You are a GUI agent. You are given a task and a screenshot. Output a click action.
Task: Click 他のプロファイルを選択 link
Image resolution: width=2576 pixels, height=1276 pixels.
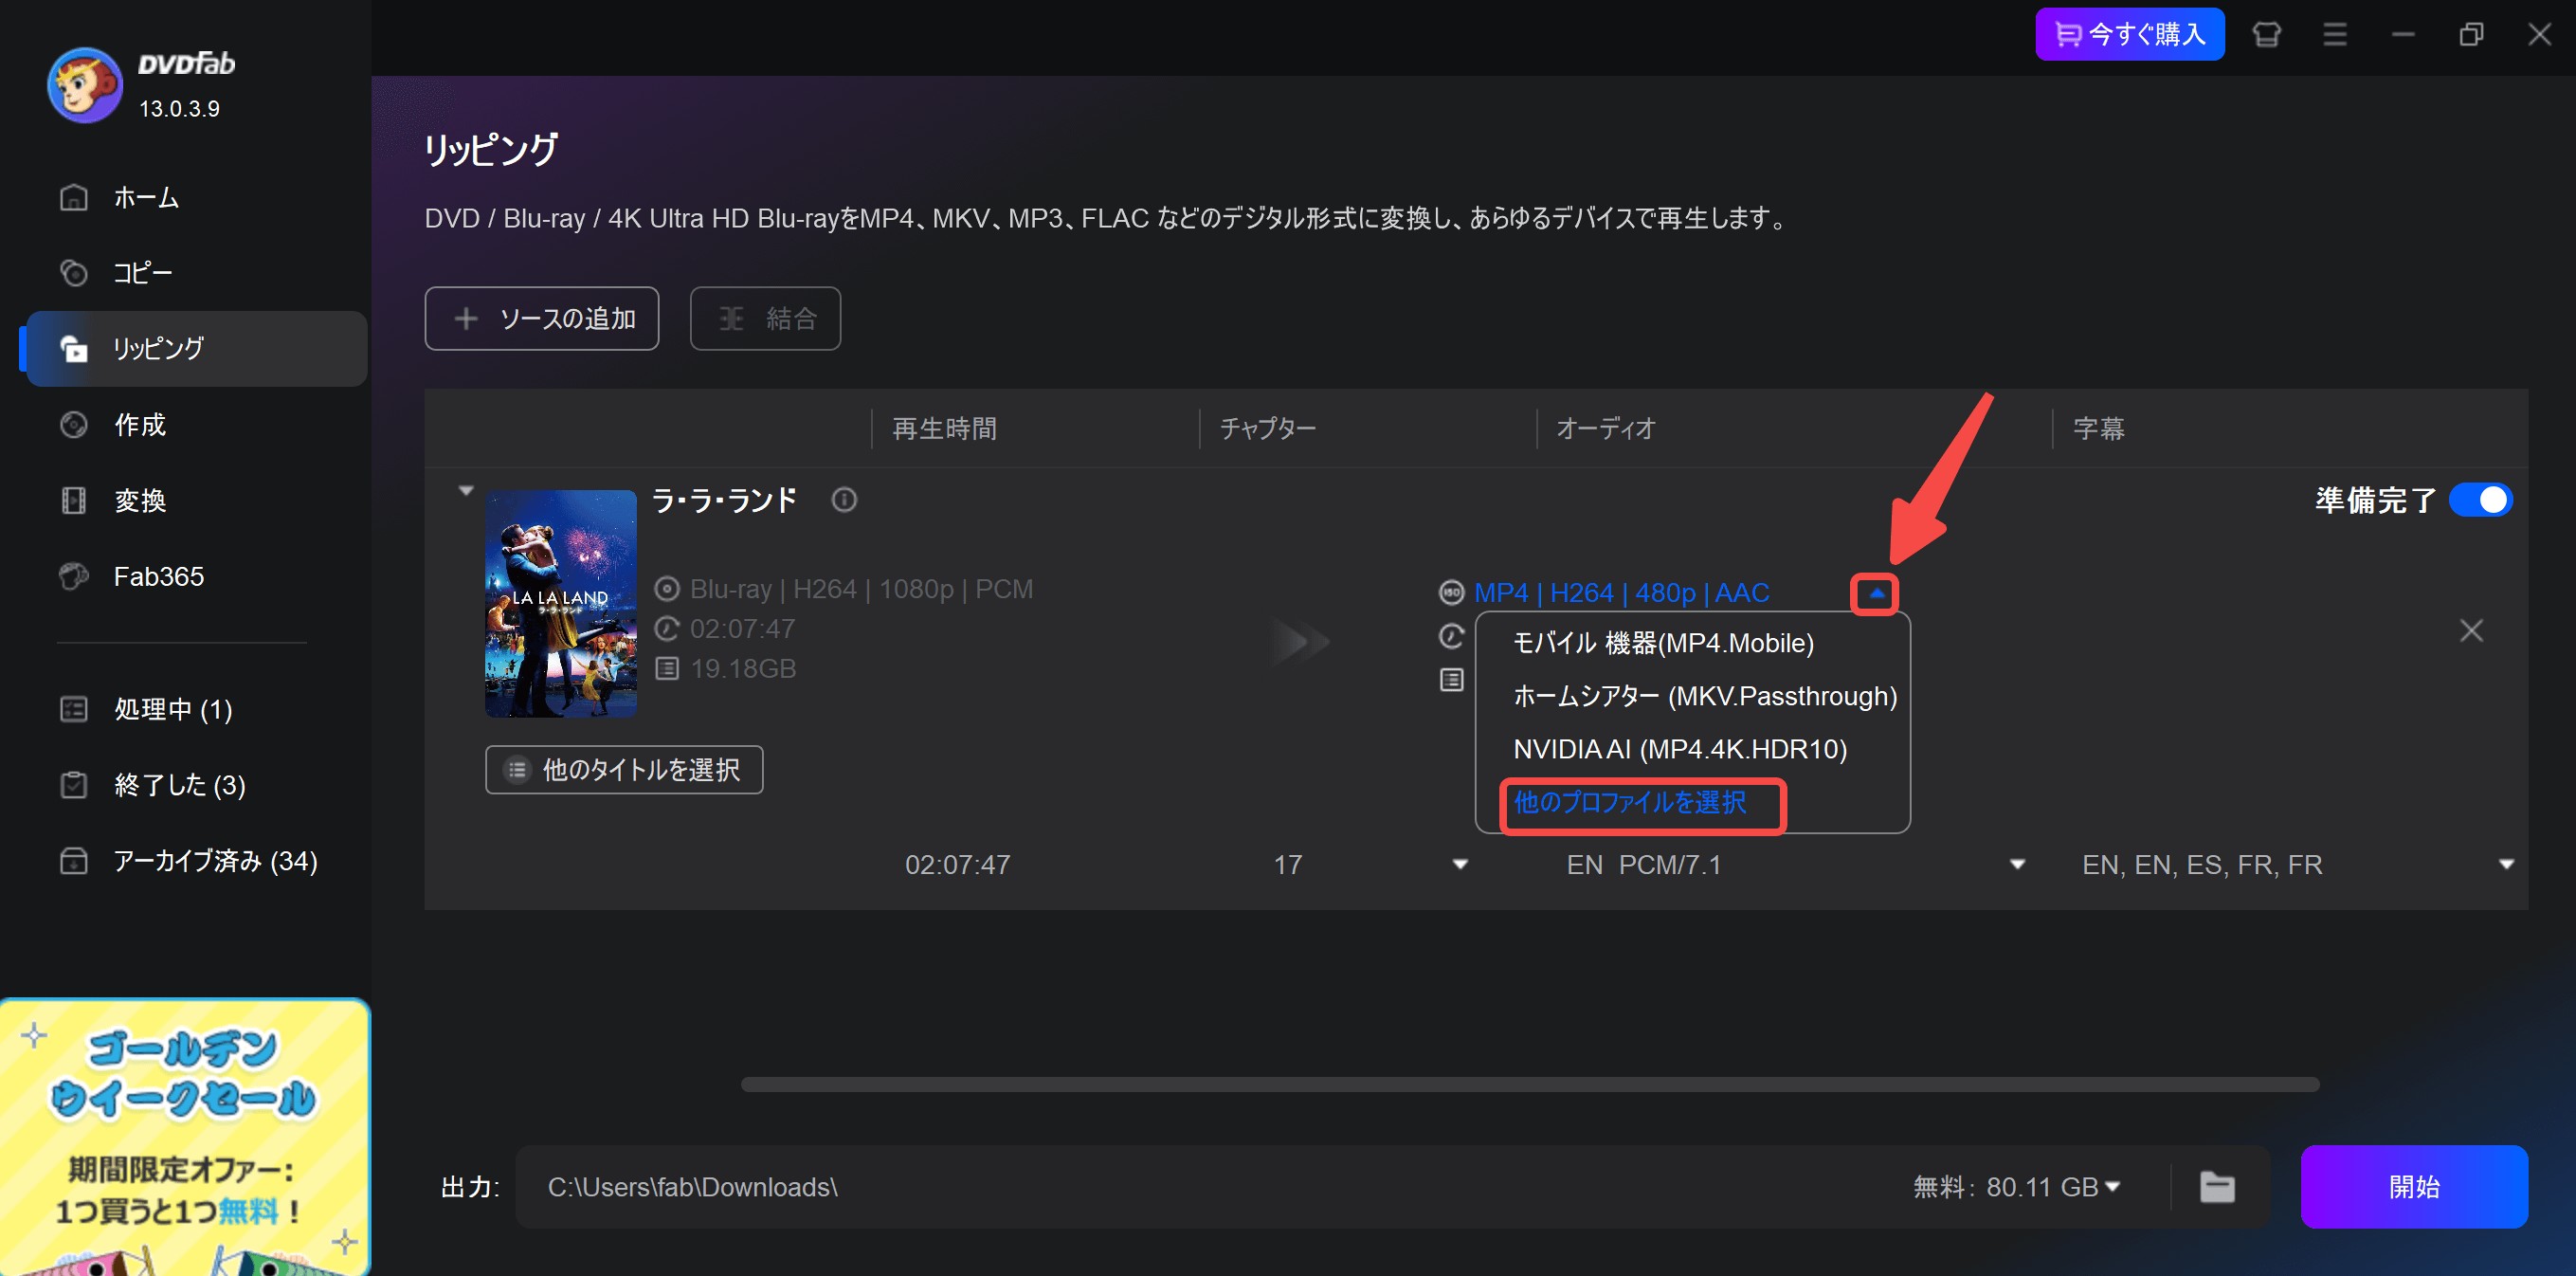pyautogui.click(x=1630, y=803)
